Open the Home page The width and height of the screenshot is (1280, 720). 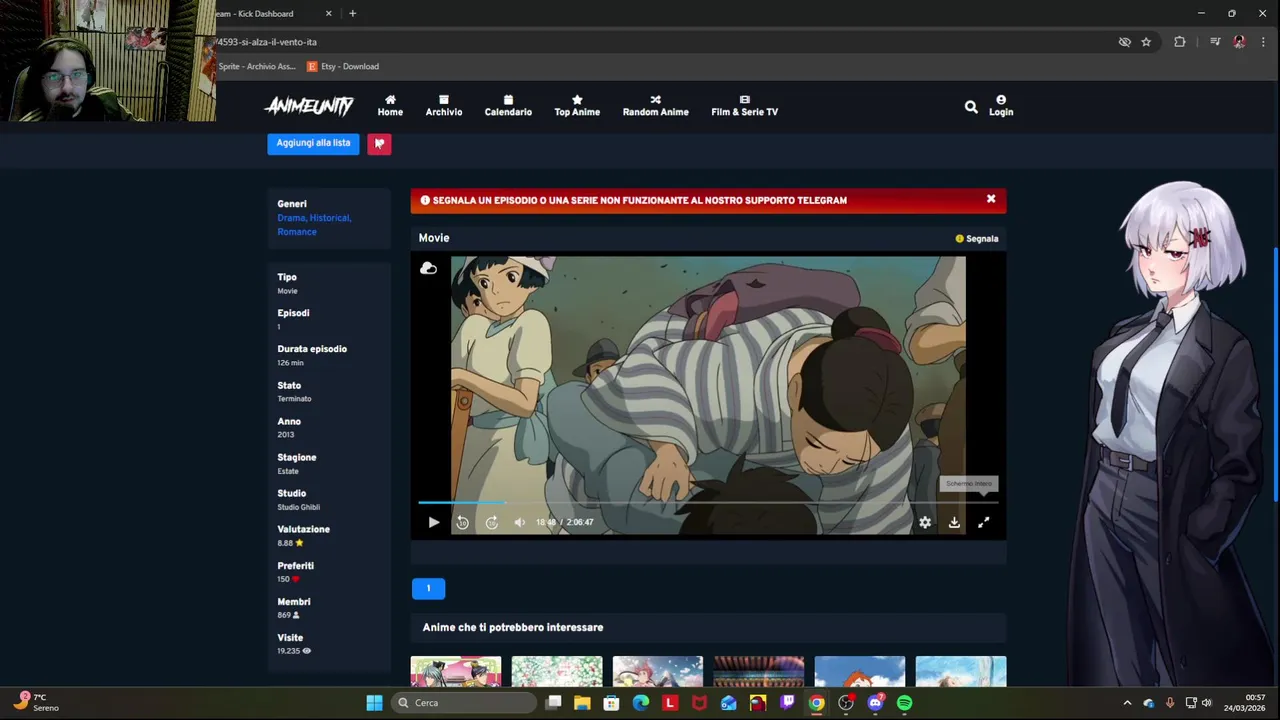tap(390, 106)
